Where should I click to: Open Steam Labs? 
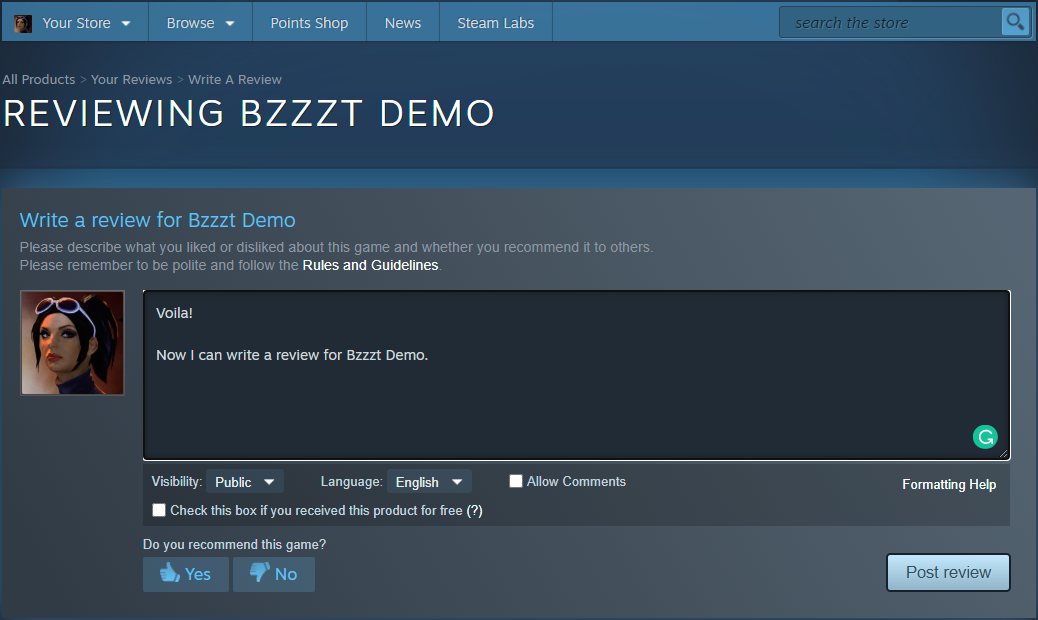495,23
